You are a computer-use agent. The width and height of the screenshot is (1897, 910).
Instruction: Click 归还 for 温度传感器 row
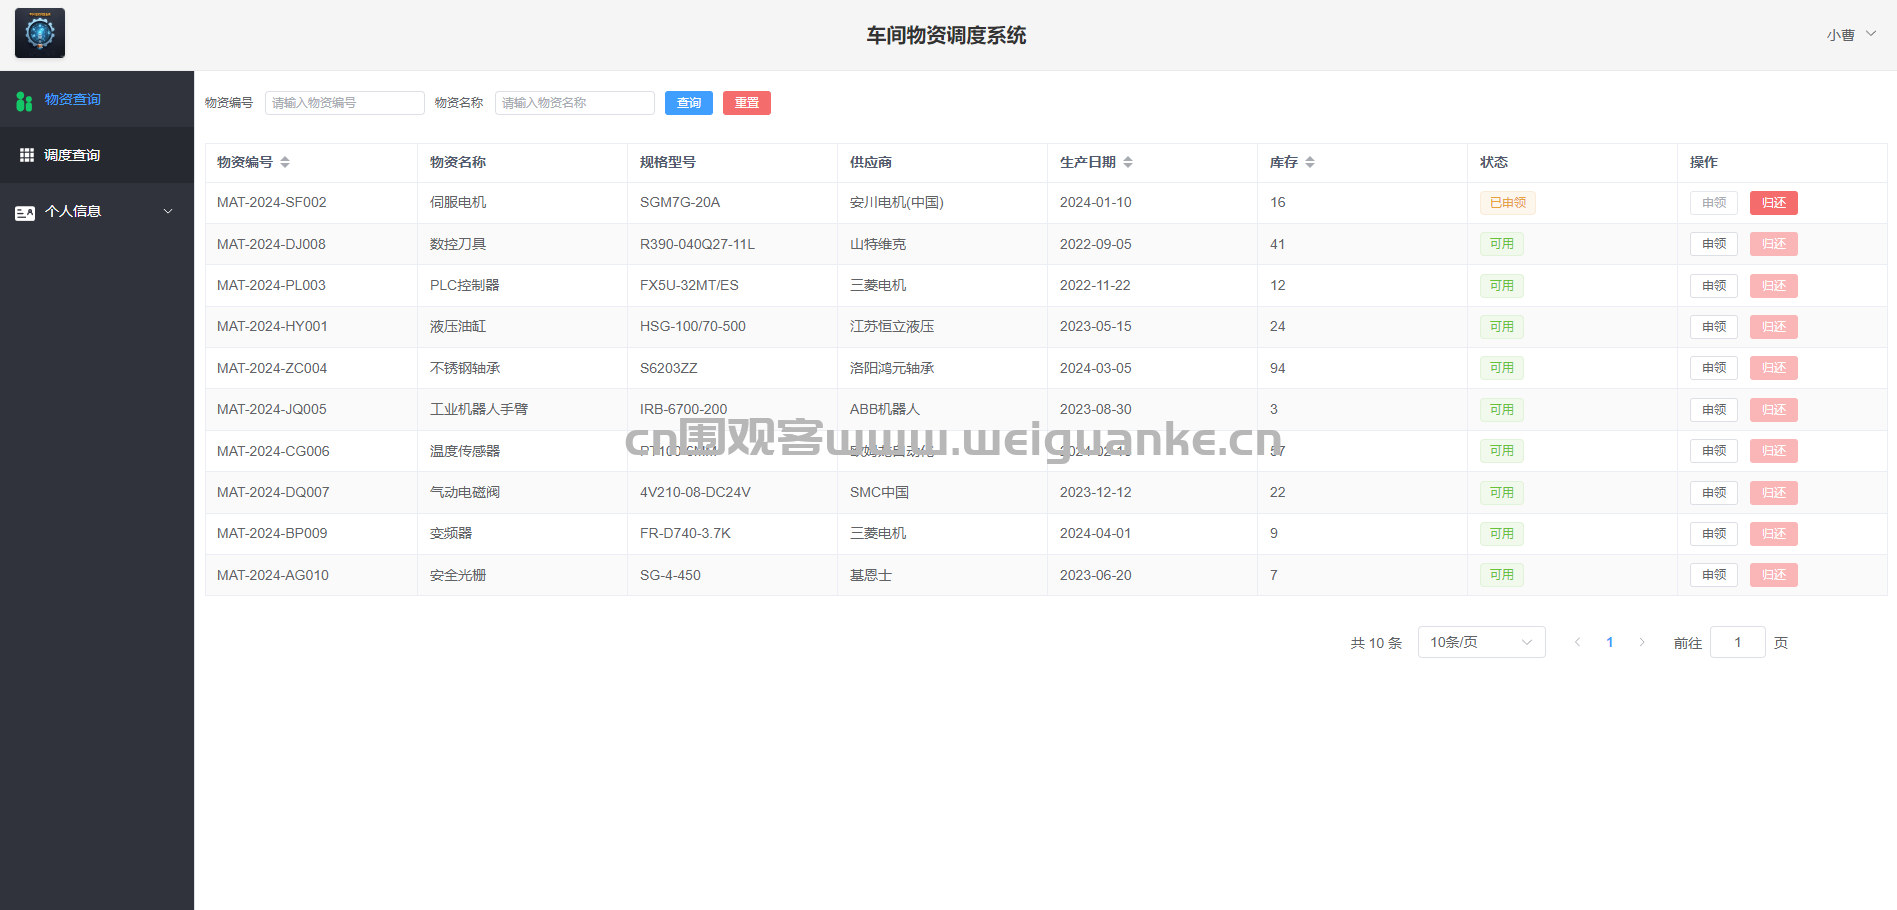click(1774, 451)
